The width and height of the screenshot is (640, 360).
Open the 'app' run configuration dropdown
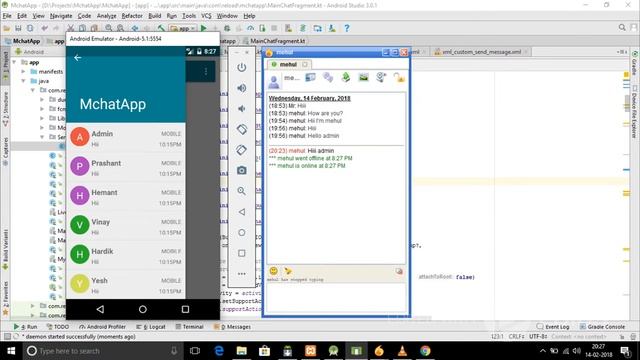[183, 28]
